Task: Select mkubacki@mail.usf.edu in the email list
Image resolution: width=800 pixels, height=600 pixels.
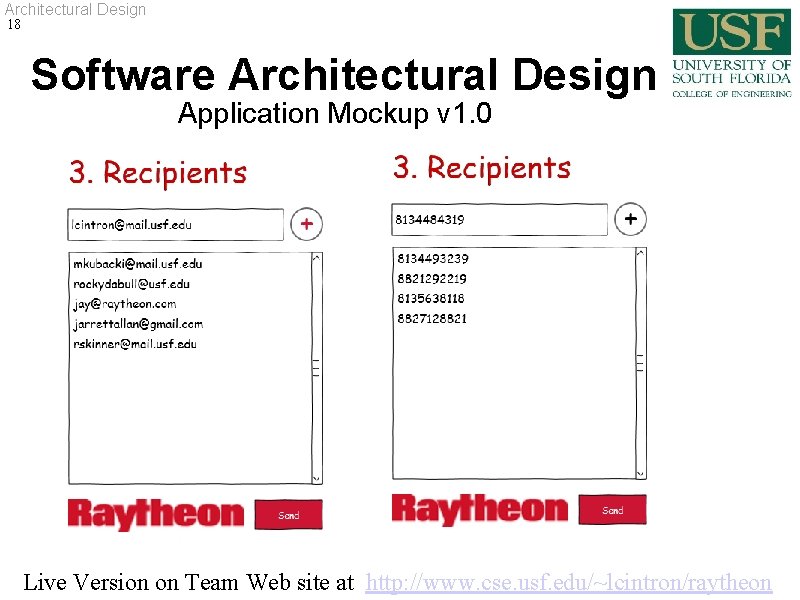Action: tap(138, 264)
